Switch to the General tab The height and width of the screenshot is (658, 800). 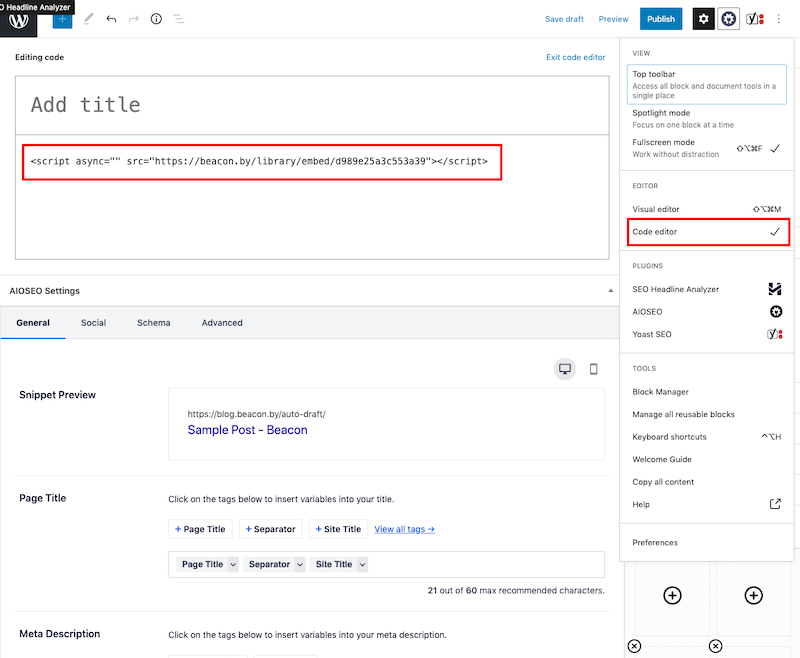[x=33, y=323]
